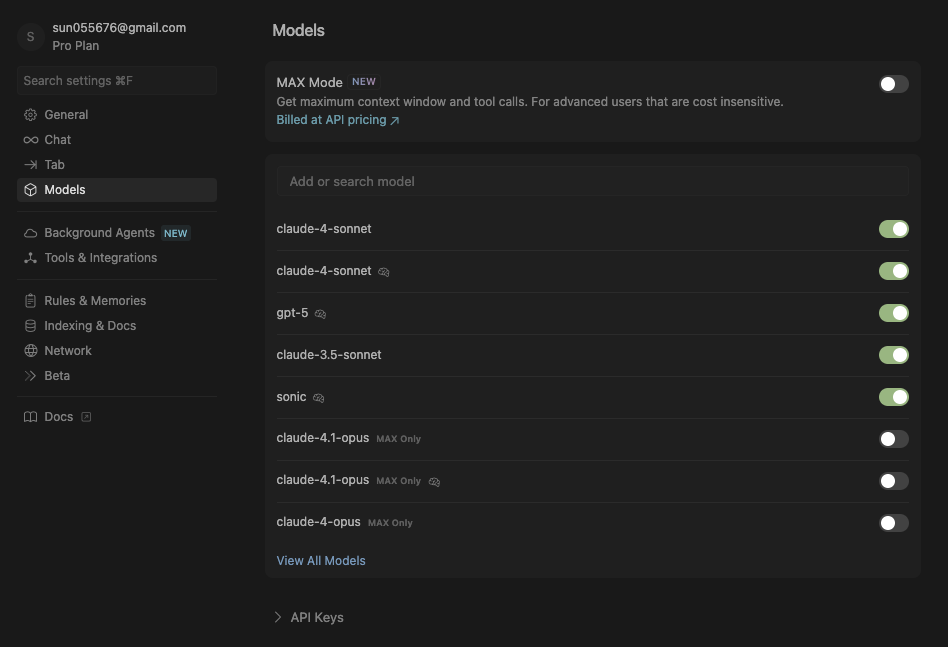The width and height of the screenshot is (948, 647).
Task: Click the Indexing & Docs database icon
Action: 31,326
